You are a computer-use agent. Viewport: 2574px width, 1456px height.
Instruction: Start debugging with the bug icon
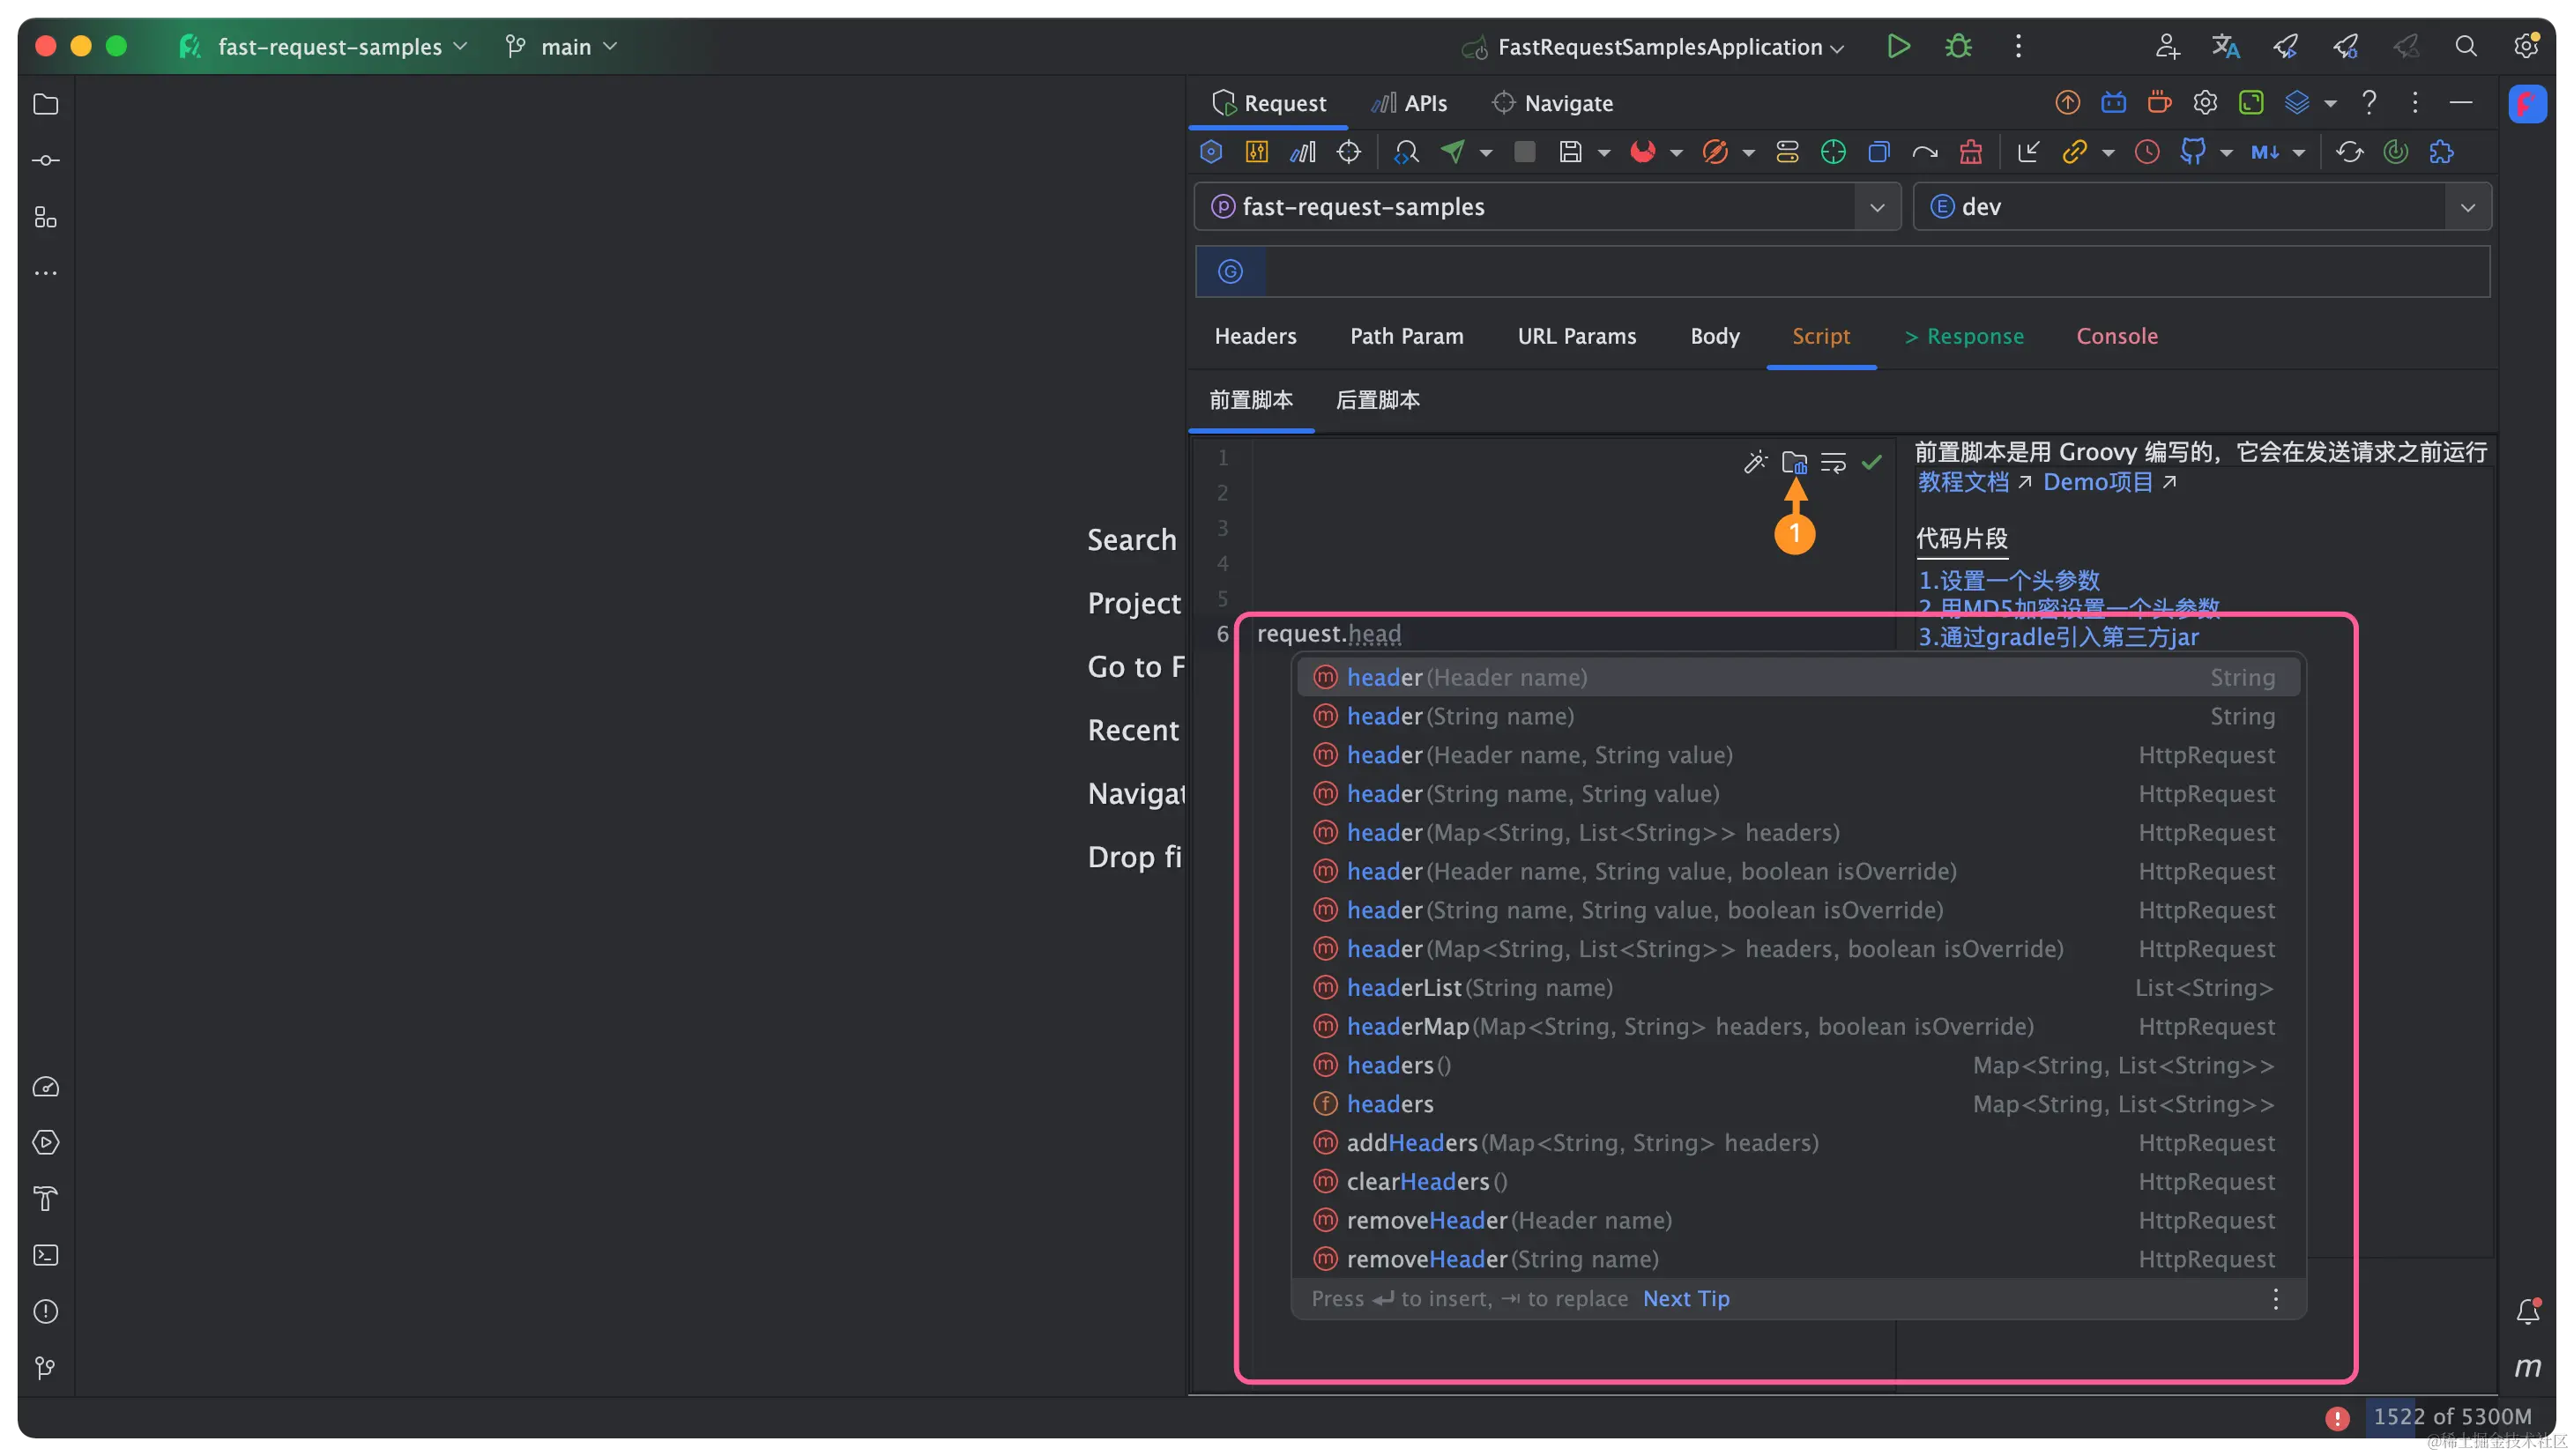click(x=1959, y=46)
